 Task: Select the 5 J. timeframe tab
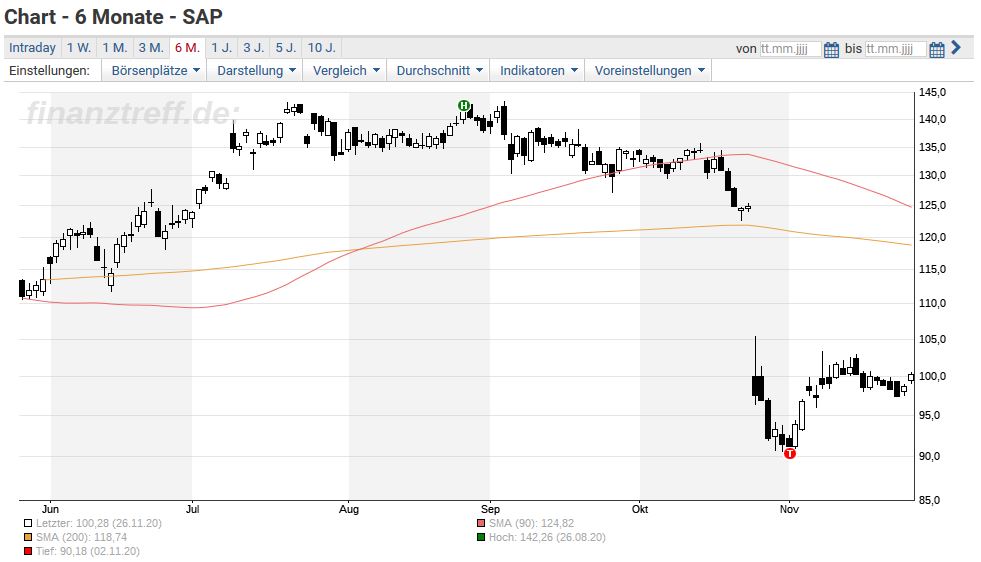(x=286, y=48)
